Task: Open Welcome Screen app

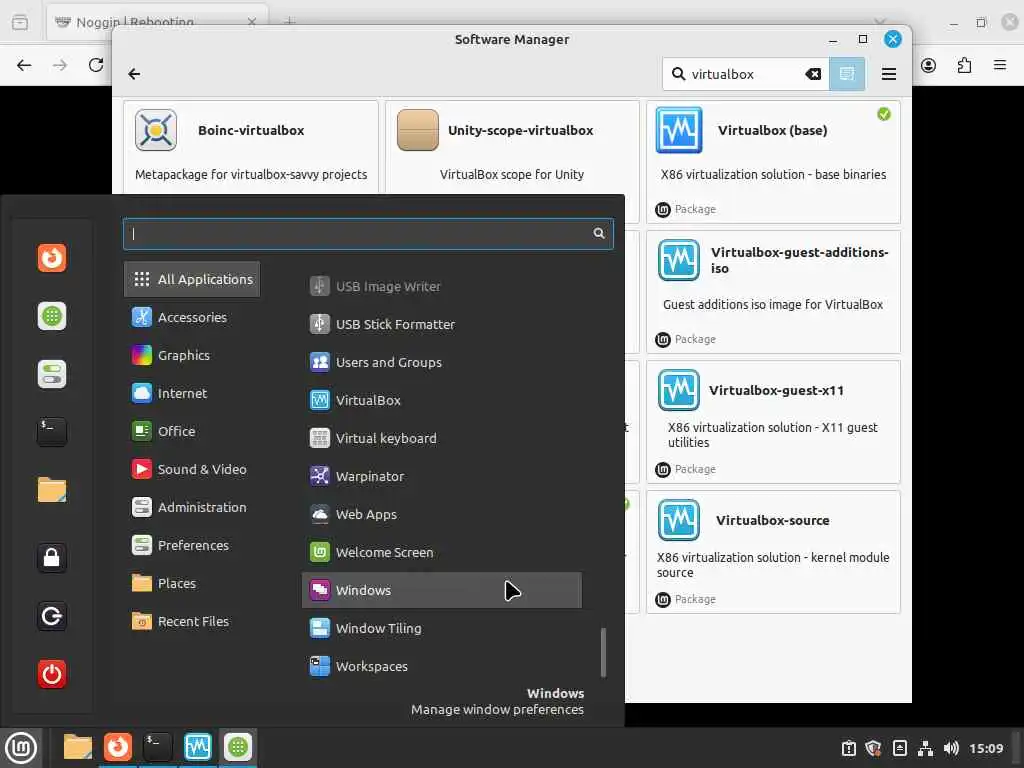Action: (441, 552)
